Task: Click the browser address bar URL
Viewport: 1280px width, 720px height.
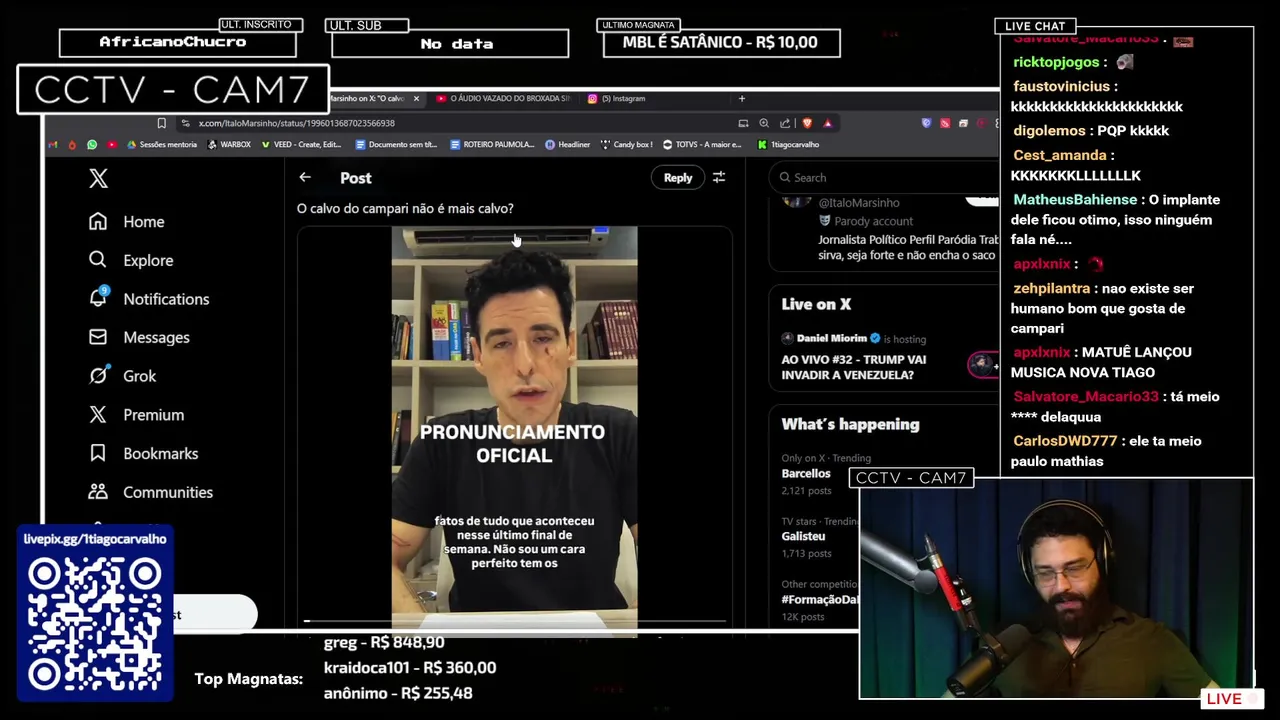Action: (297, 123)
